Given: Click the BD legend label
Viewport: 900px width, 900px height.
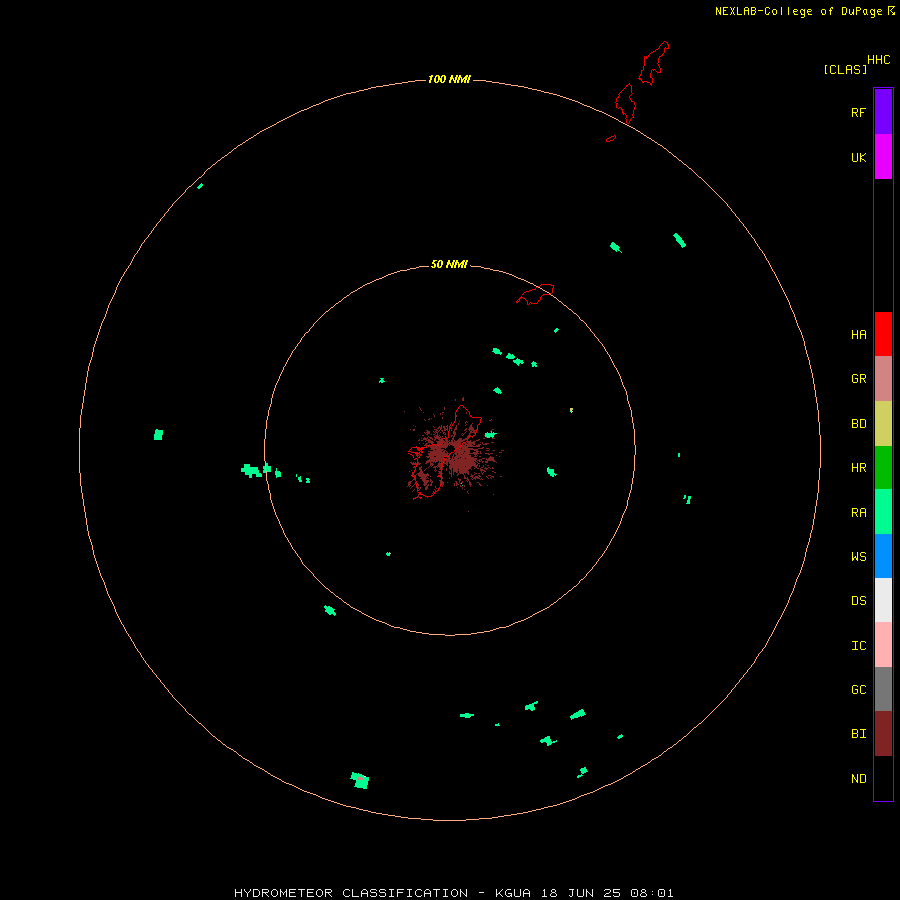Looking at the screenshot, I should 858,424.
